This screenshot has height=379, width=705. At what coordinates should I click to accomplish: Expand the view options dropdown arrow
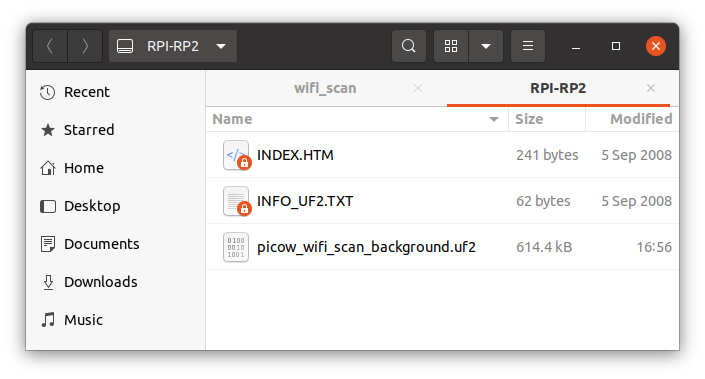tap(486, 46)
